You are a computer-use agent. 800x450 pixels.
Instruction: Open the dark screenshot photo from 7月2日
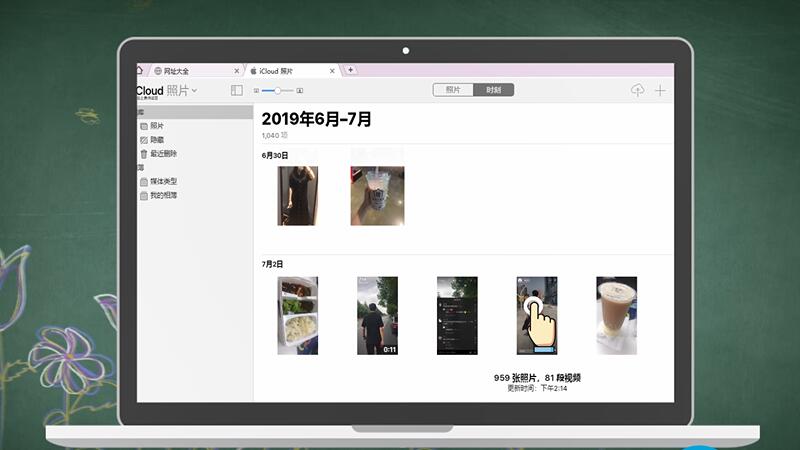457,316
